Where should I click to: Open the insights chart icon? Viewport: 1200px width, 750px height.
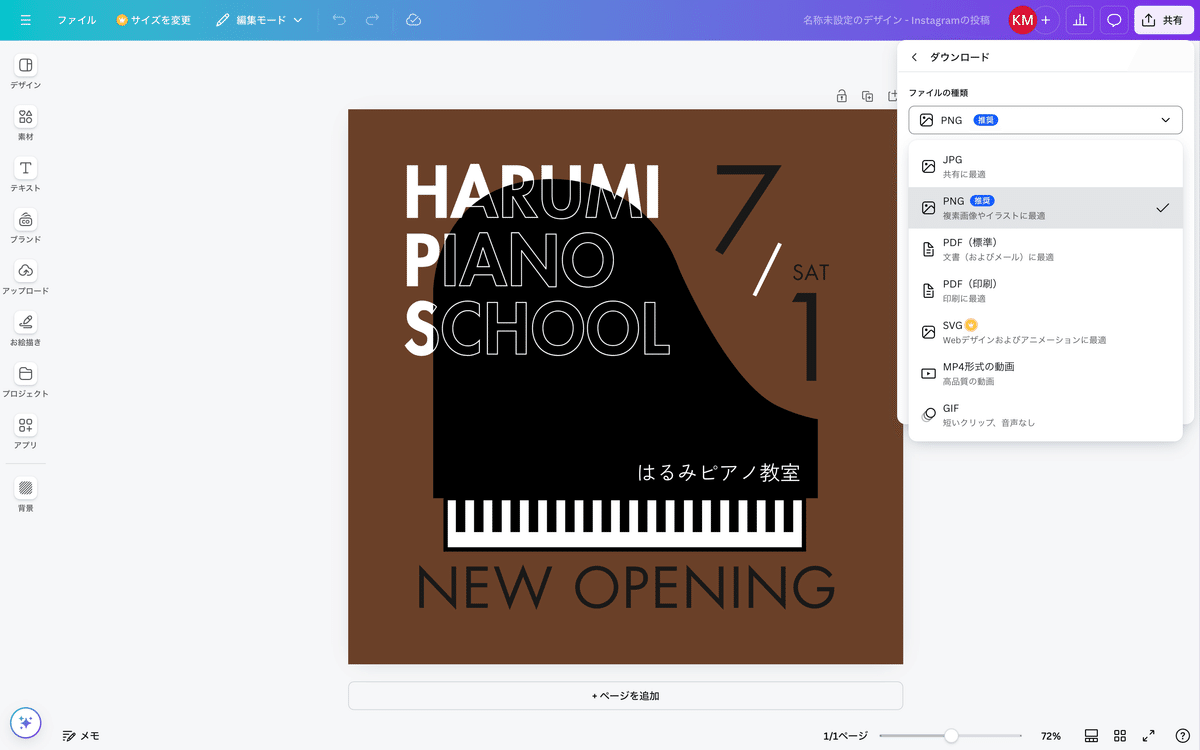tap(1079, 19)
